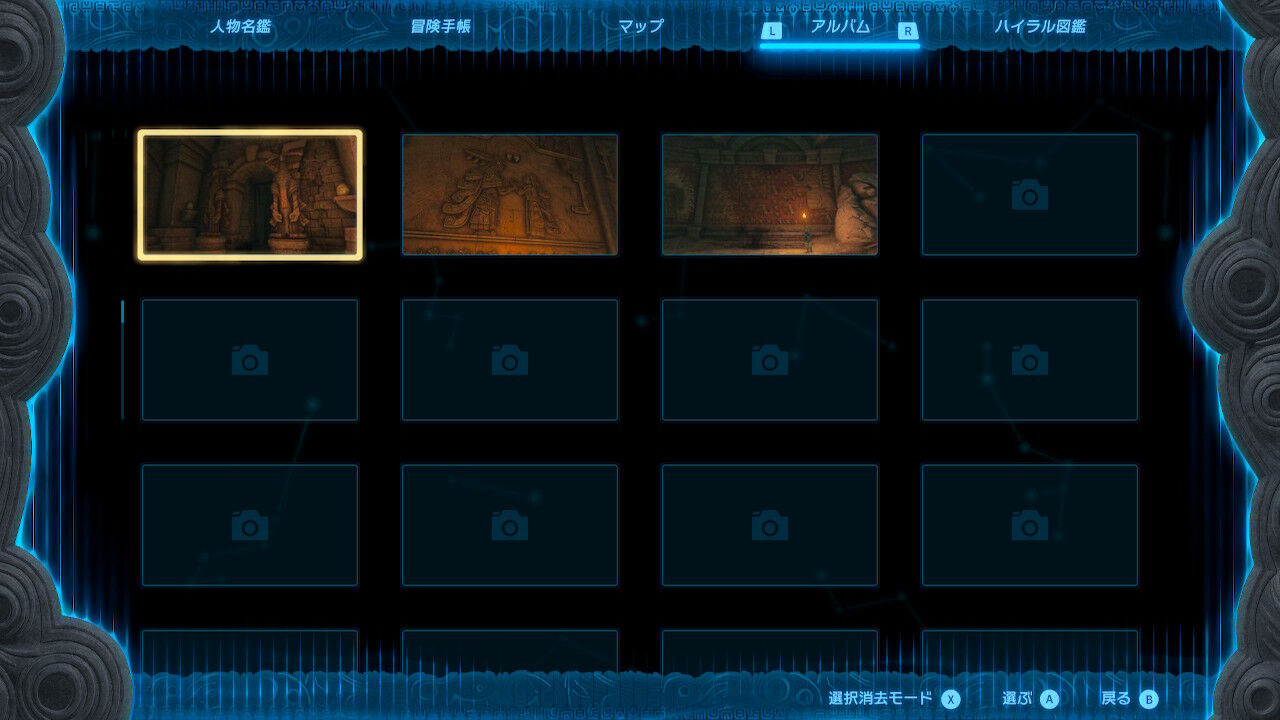1280x720 pixels.
Task: Click the L shoulder button icon
Action: pyautogui.click(x=771, y=31)
